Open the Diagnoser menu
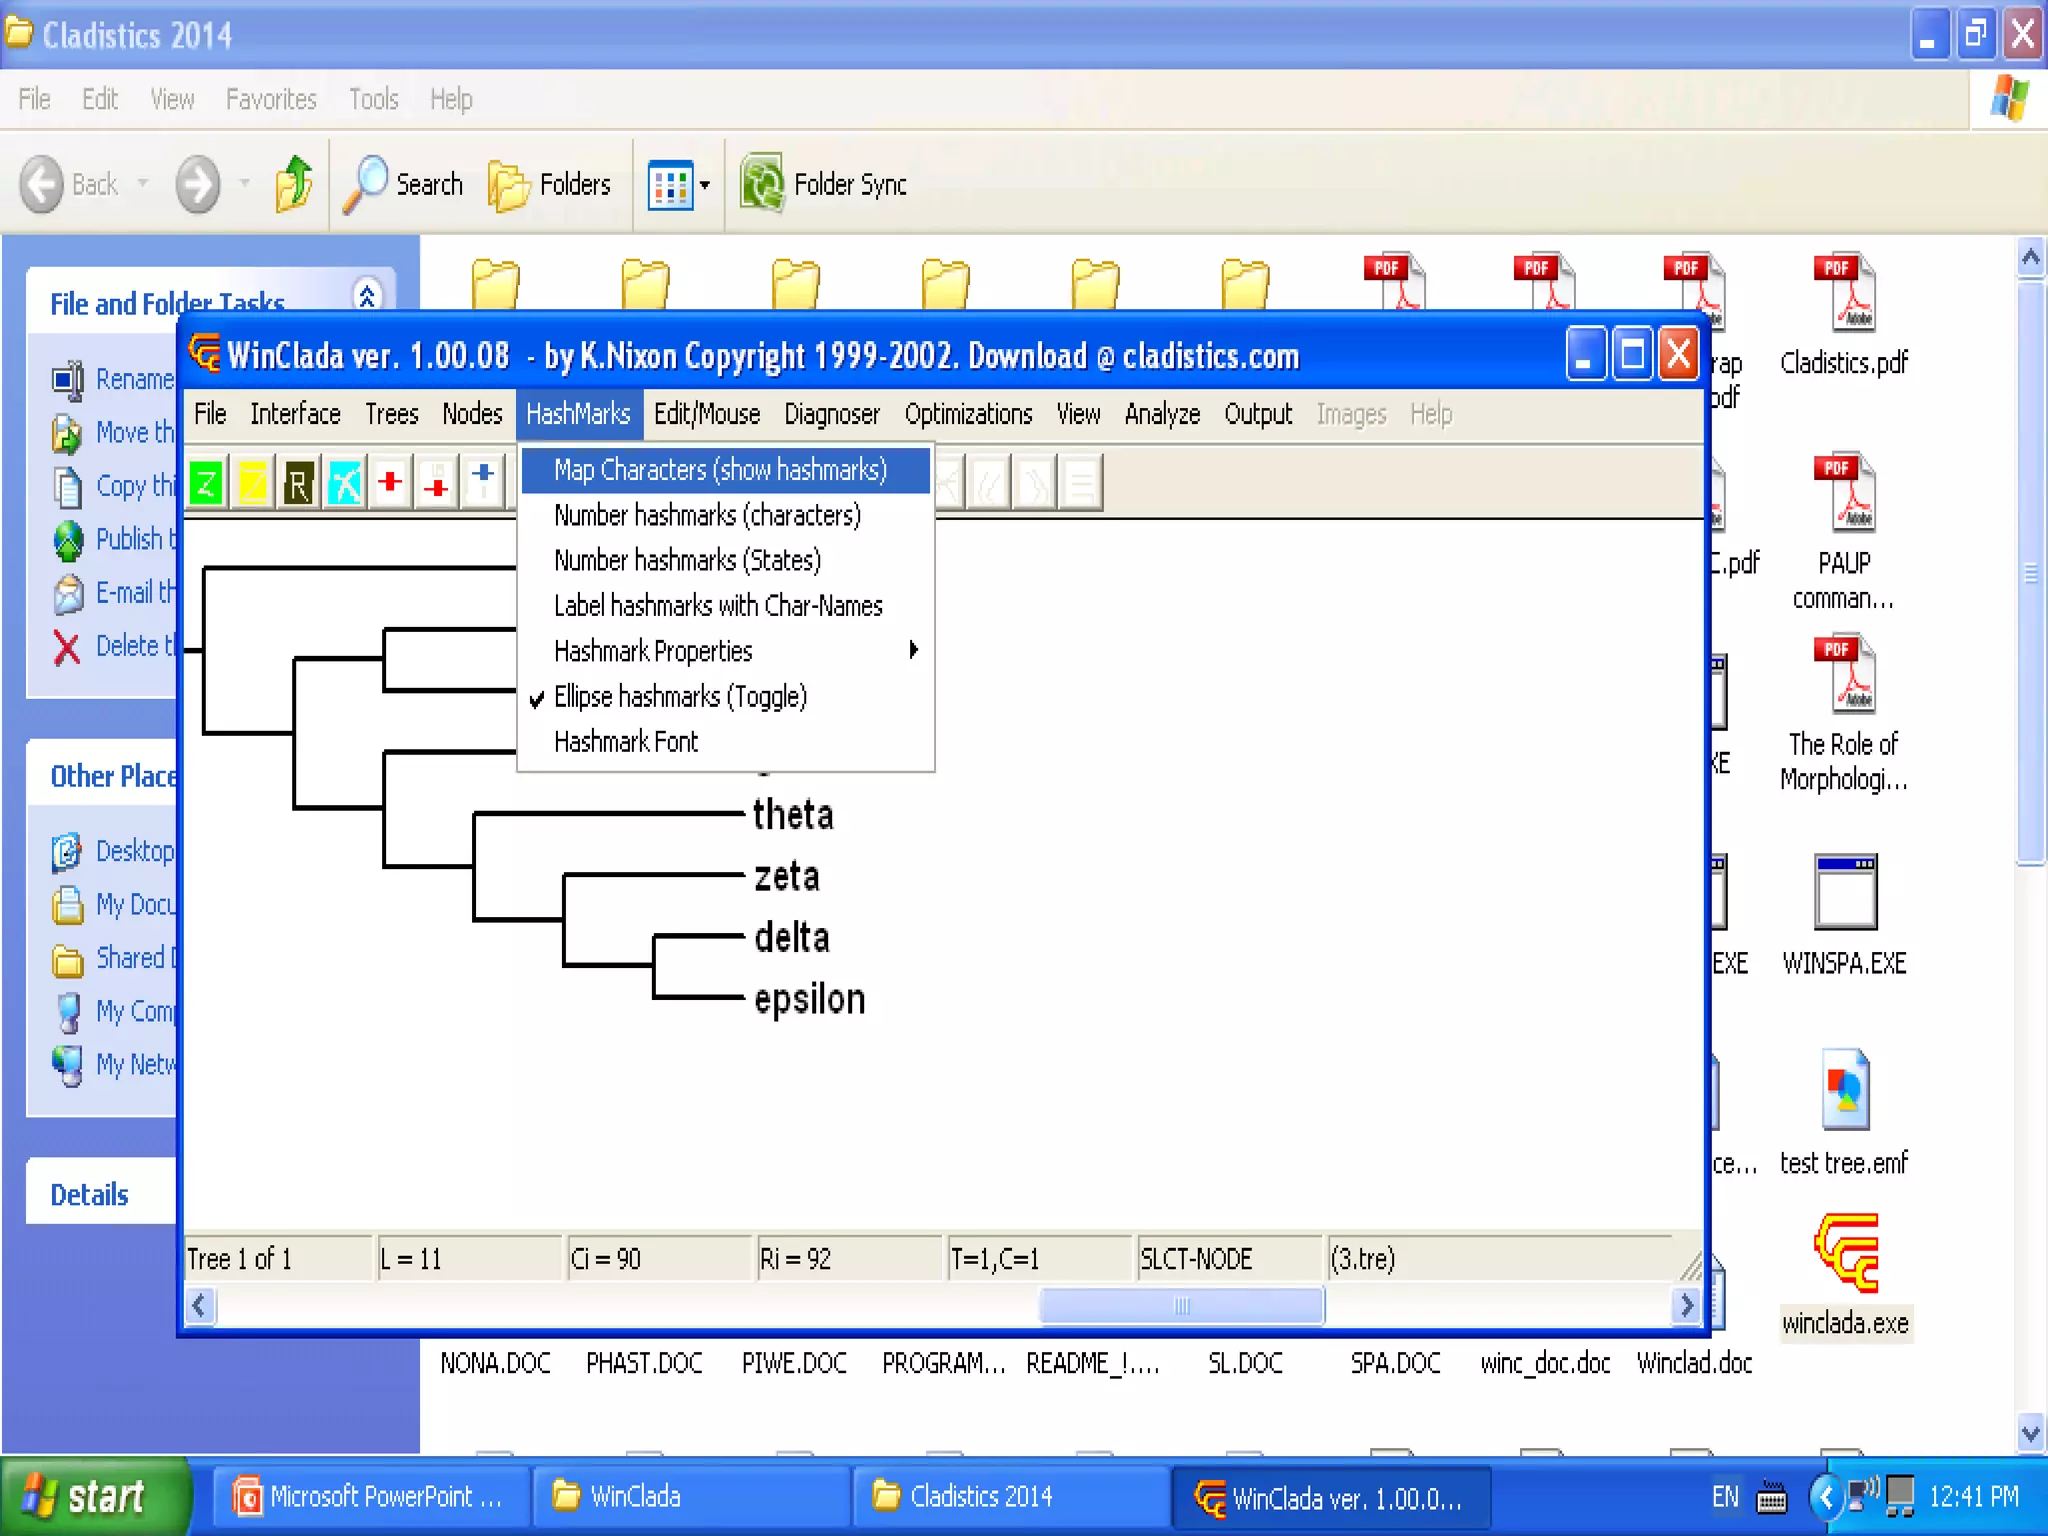Viewport: 2048px width, 1536px height. click(831, 414)
